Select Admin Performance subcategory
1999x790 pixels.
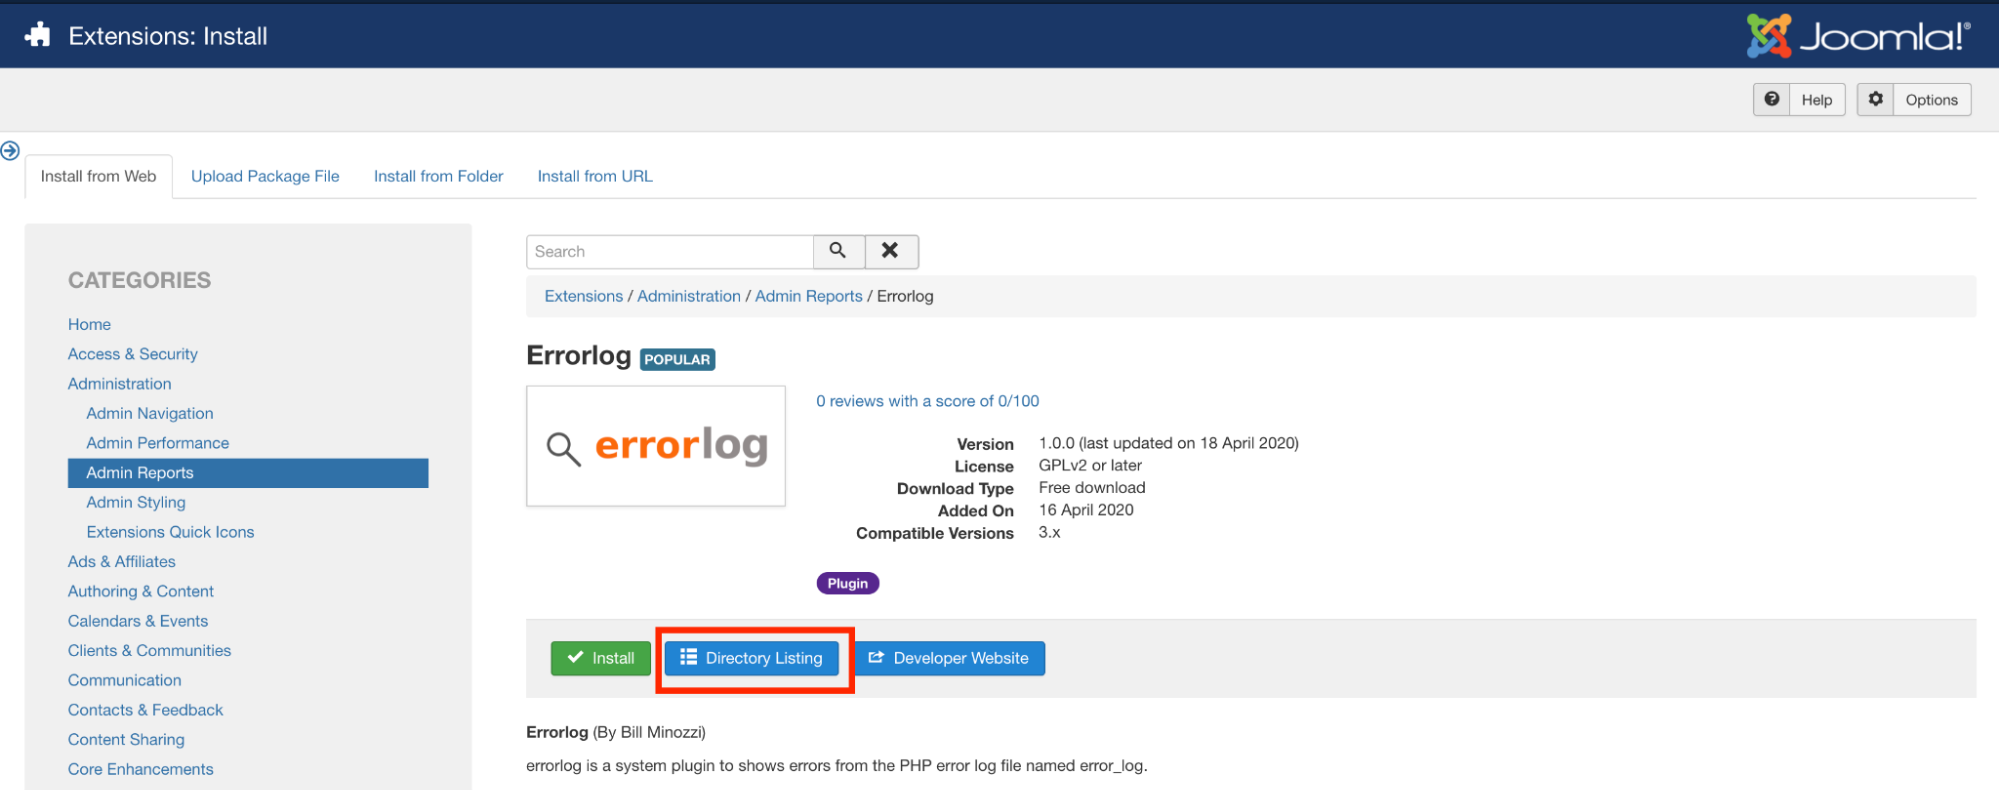click(158, 443)
